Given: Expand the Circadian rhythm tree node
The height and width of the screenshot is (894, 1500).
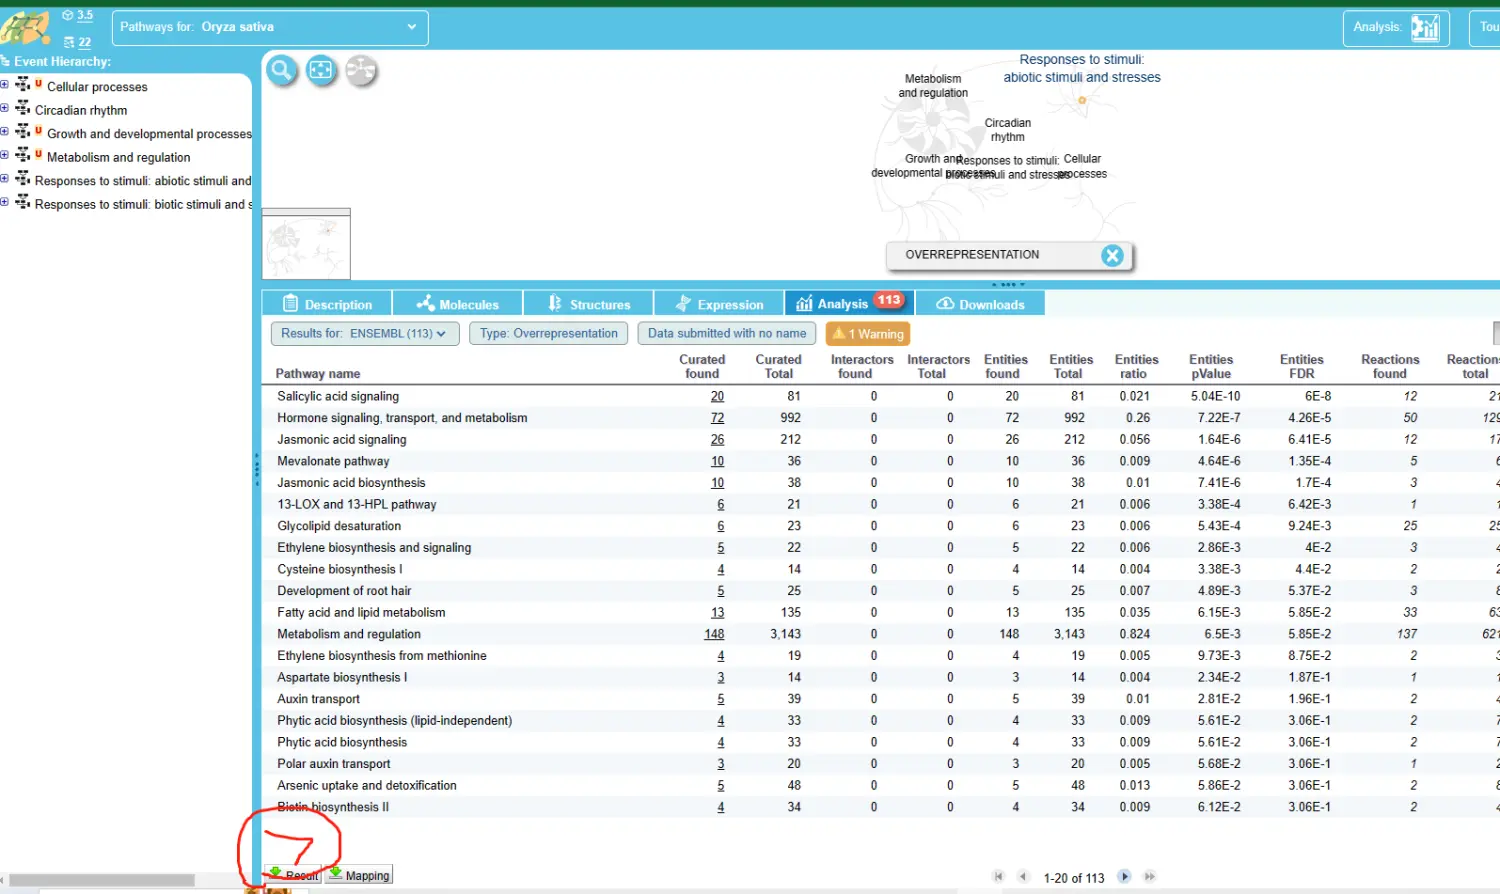Looking at the screenshot, I should [x=5, y=109].
